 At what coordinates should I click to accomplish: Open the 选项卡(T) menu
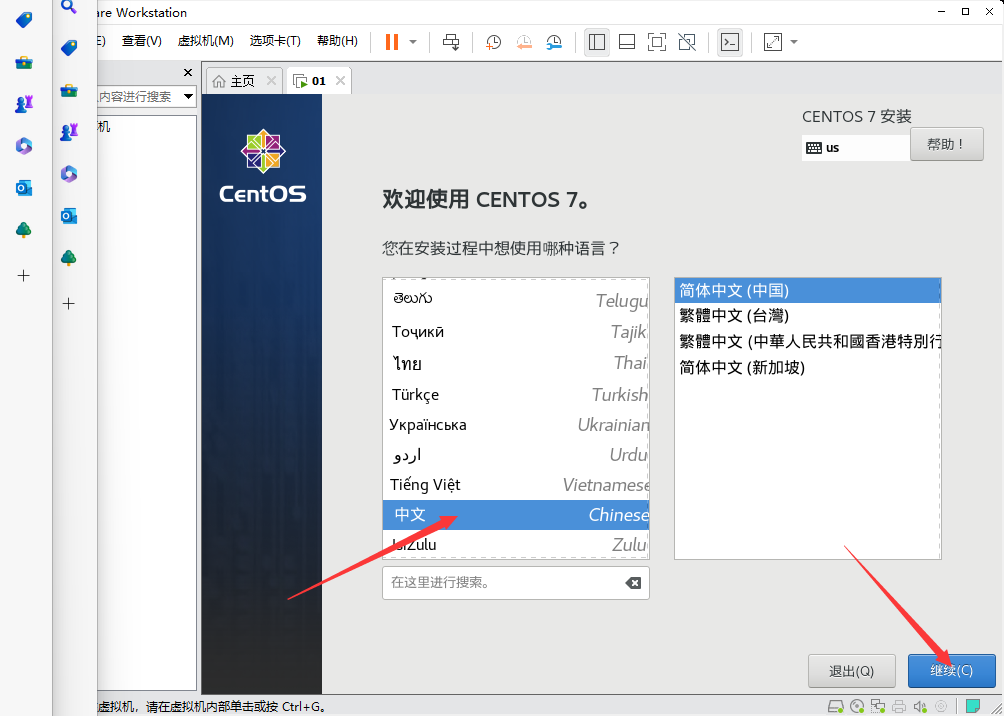(x=275, y=41)
